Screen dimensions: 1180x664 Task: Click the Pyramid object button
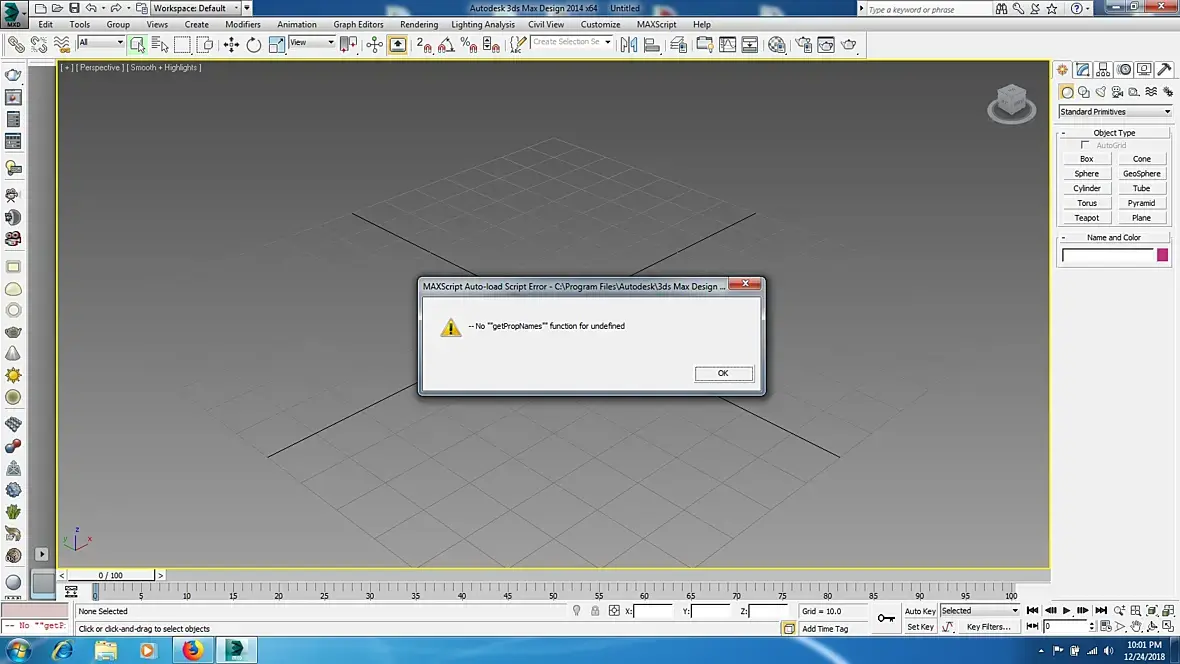(1142, 203)
